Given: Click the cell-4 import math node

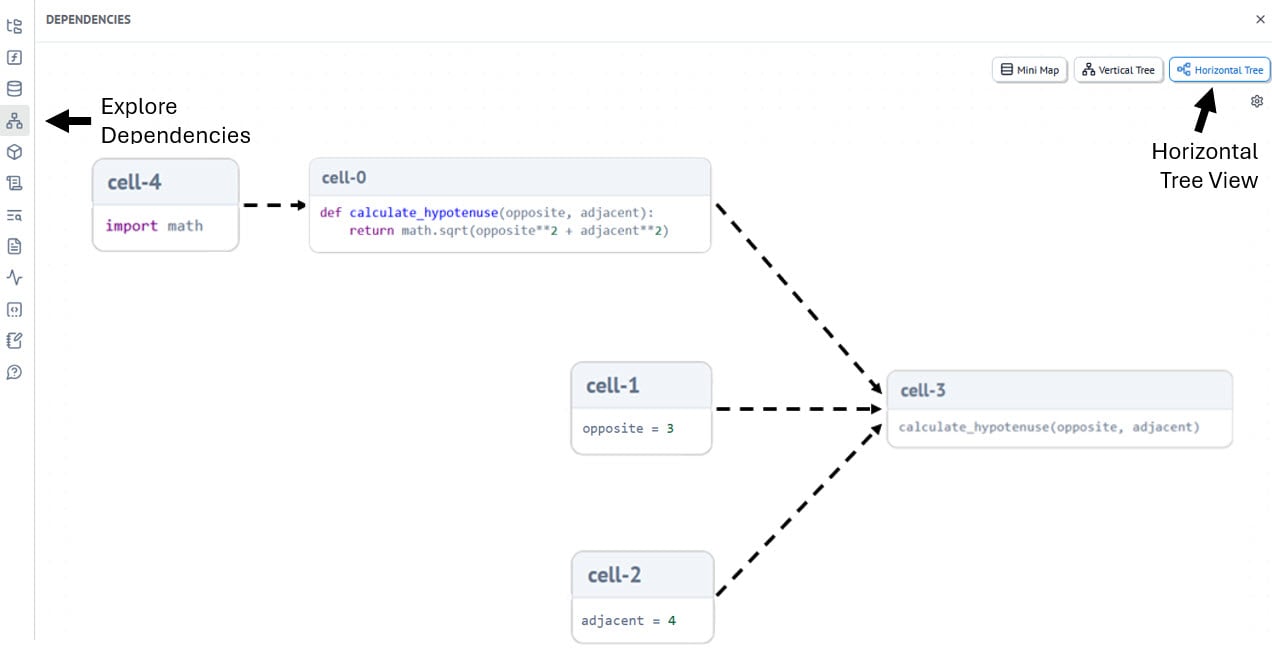Looking at the screenshot, I should [165, 204].
